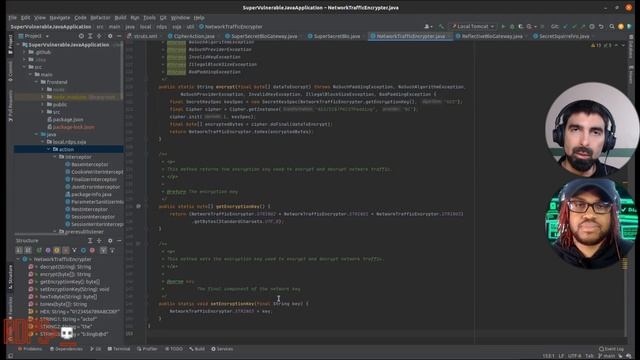Expand the .github folder arrow
640x360 pixels.
[x=24, y=52]
